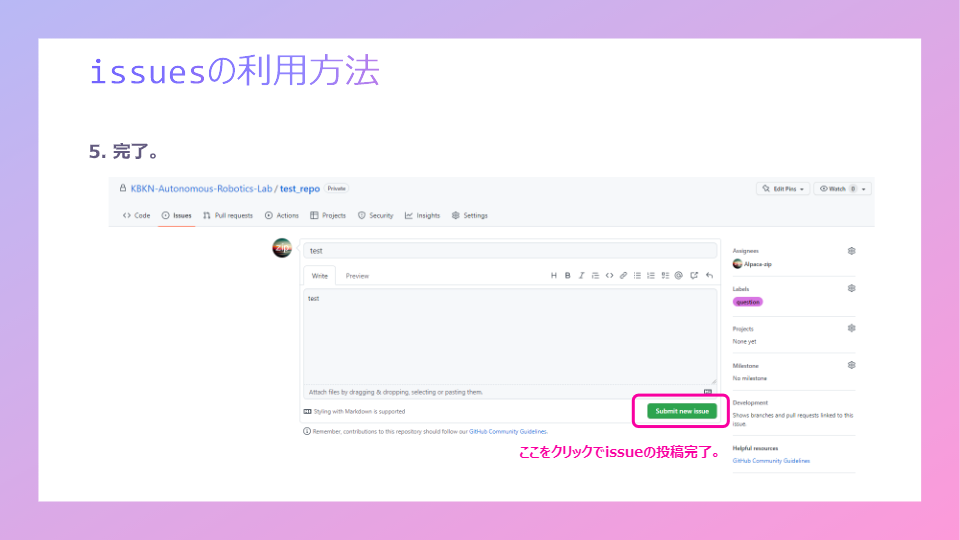
Task: Click the Heading formatting icon
Action: [x=553, y=276]
